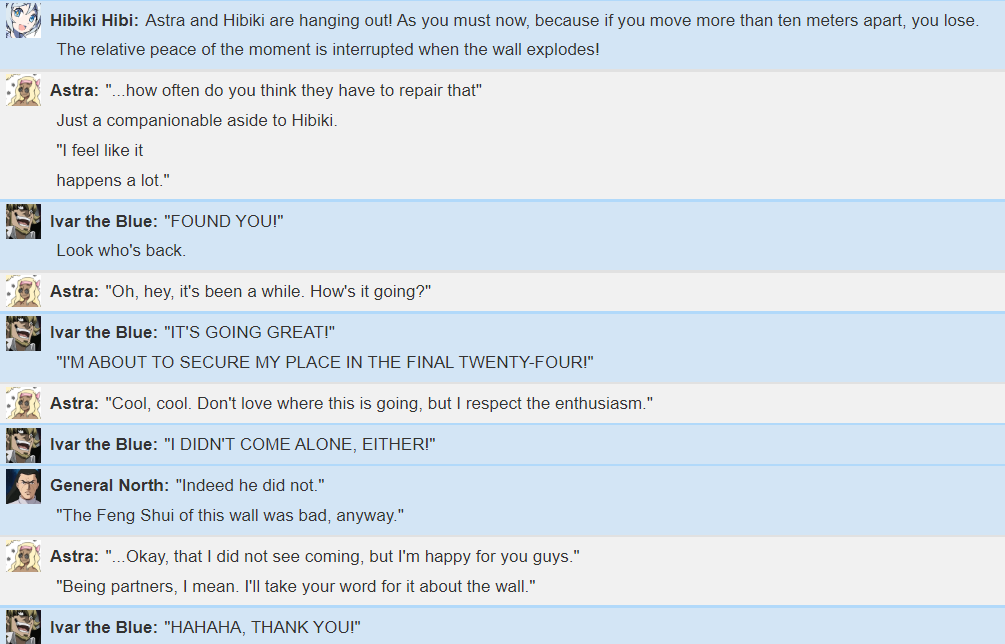Click the "FINAL TWENTY-FOUR" message line

click(325, 363)
